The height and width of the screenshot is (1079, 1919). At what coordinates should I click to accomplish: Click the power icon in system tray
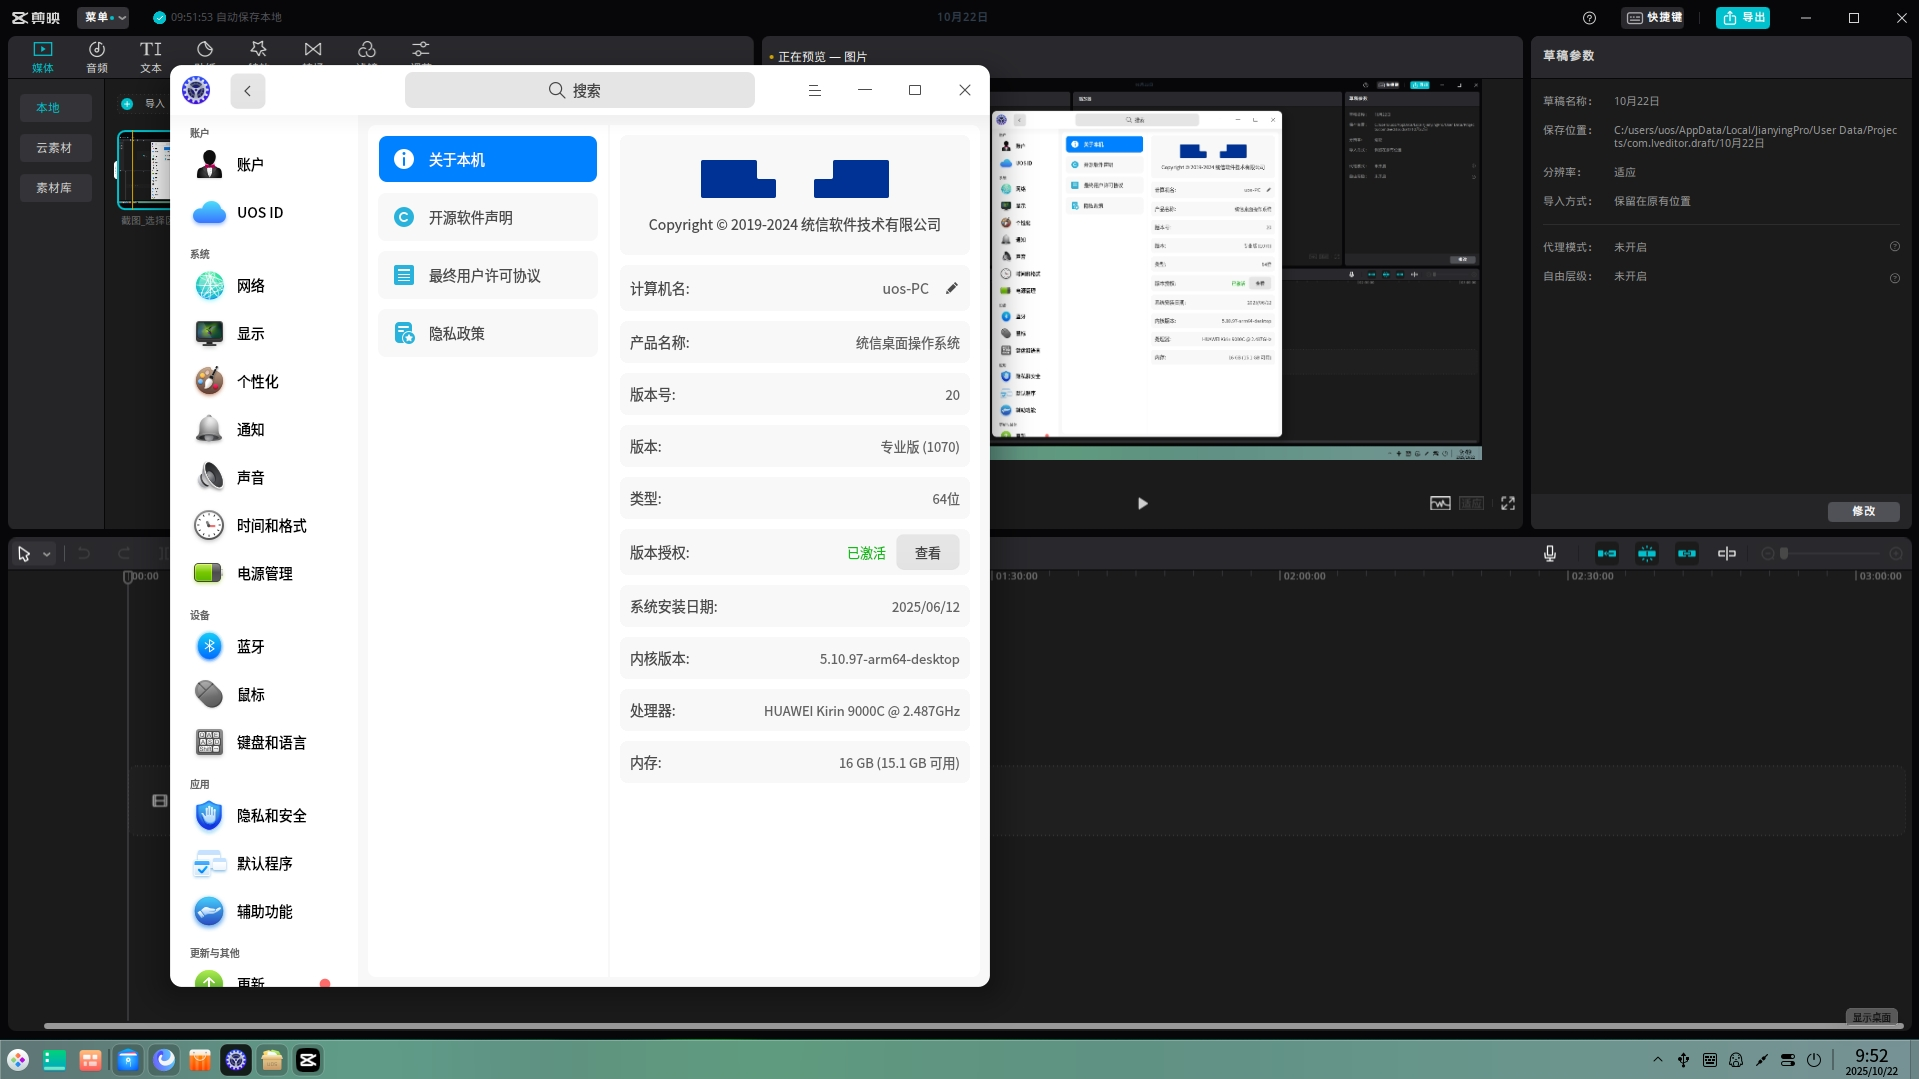[x=1814, y=1060]
